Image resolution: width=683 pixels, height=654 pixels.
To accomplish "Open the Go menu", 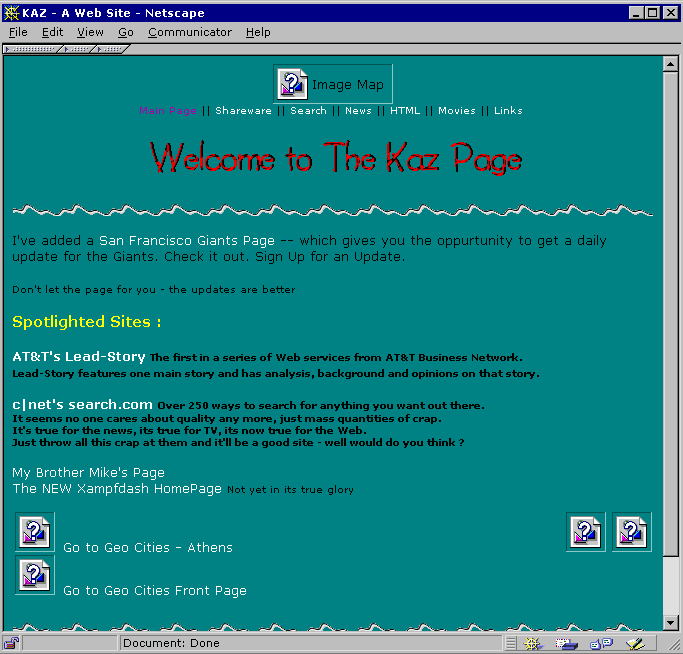I will pyautogui.click(x=125, y=32).
